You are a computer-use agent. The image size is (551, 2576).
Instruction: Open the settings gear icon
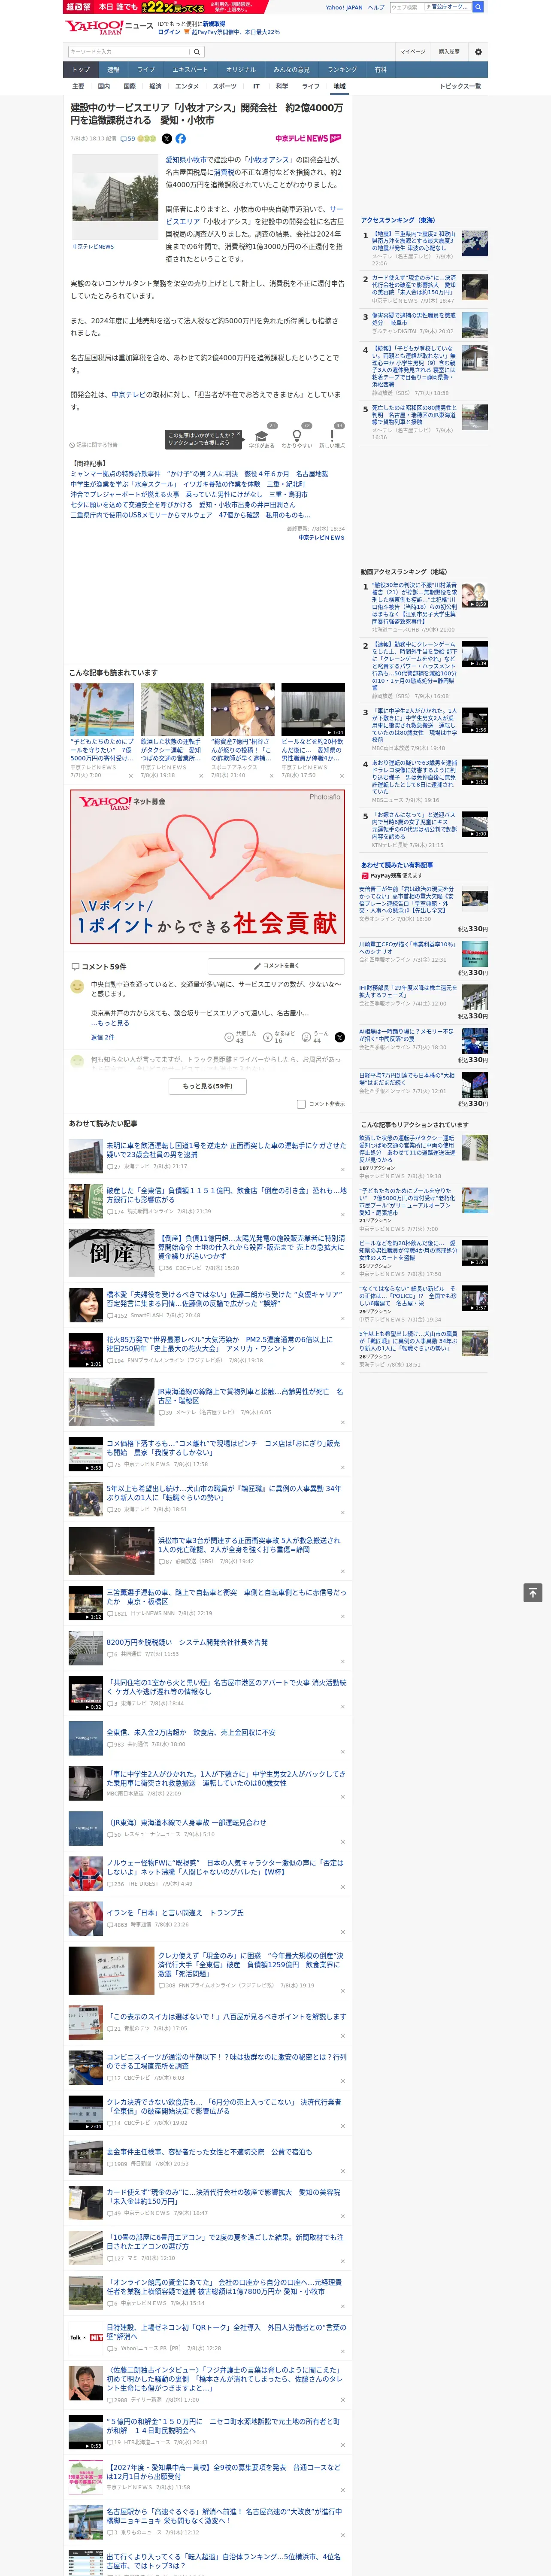click(x=478, y=52)
